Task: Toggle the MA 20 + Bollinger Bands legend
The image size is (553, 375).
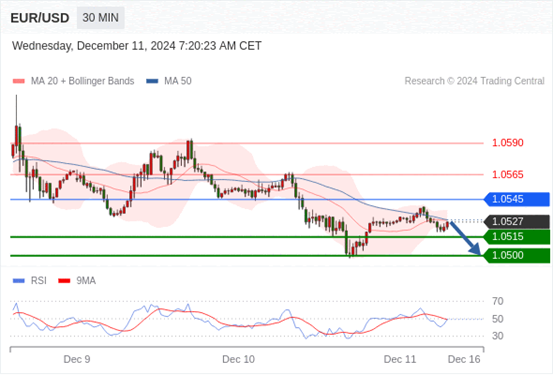Action: click(73, 81)
